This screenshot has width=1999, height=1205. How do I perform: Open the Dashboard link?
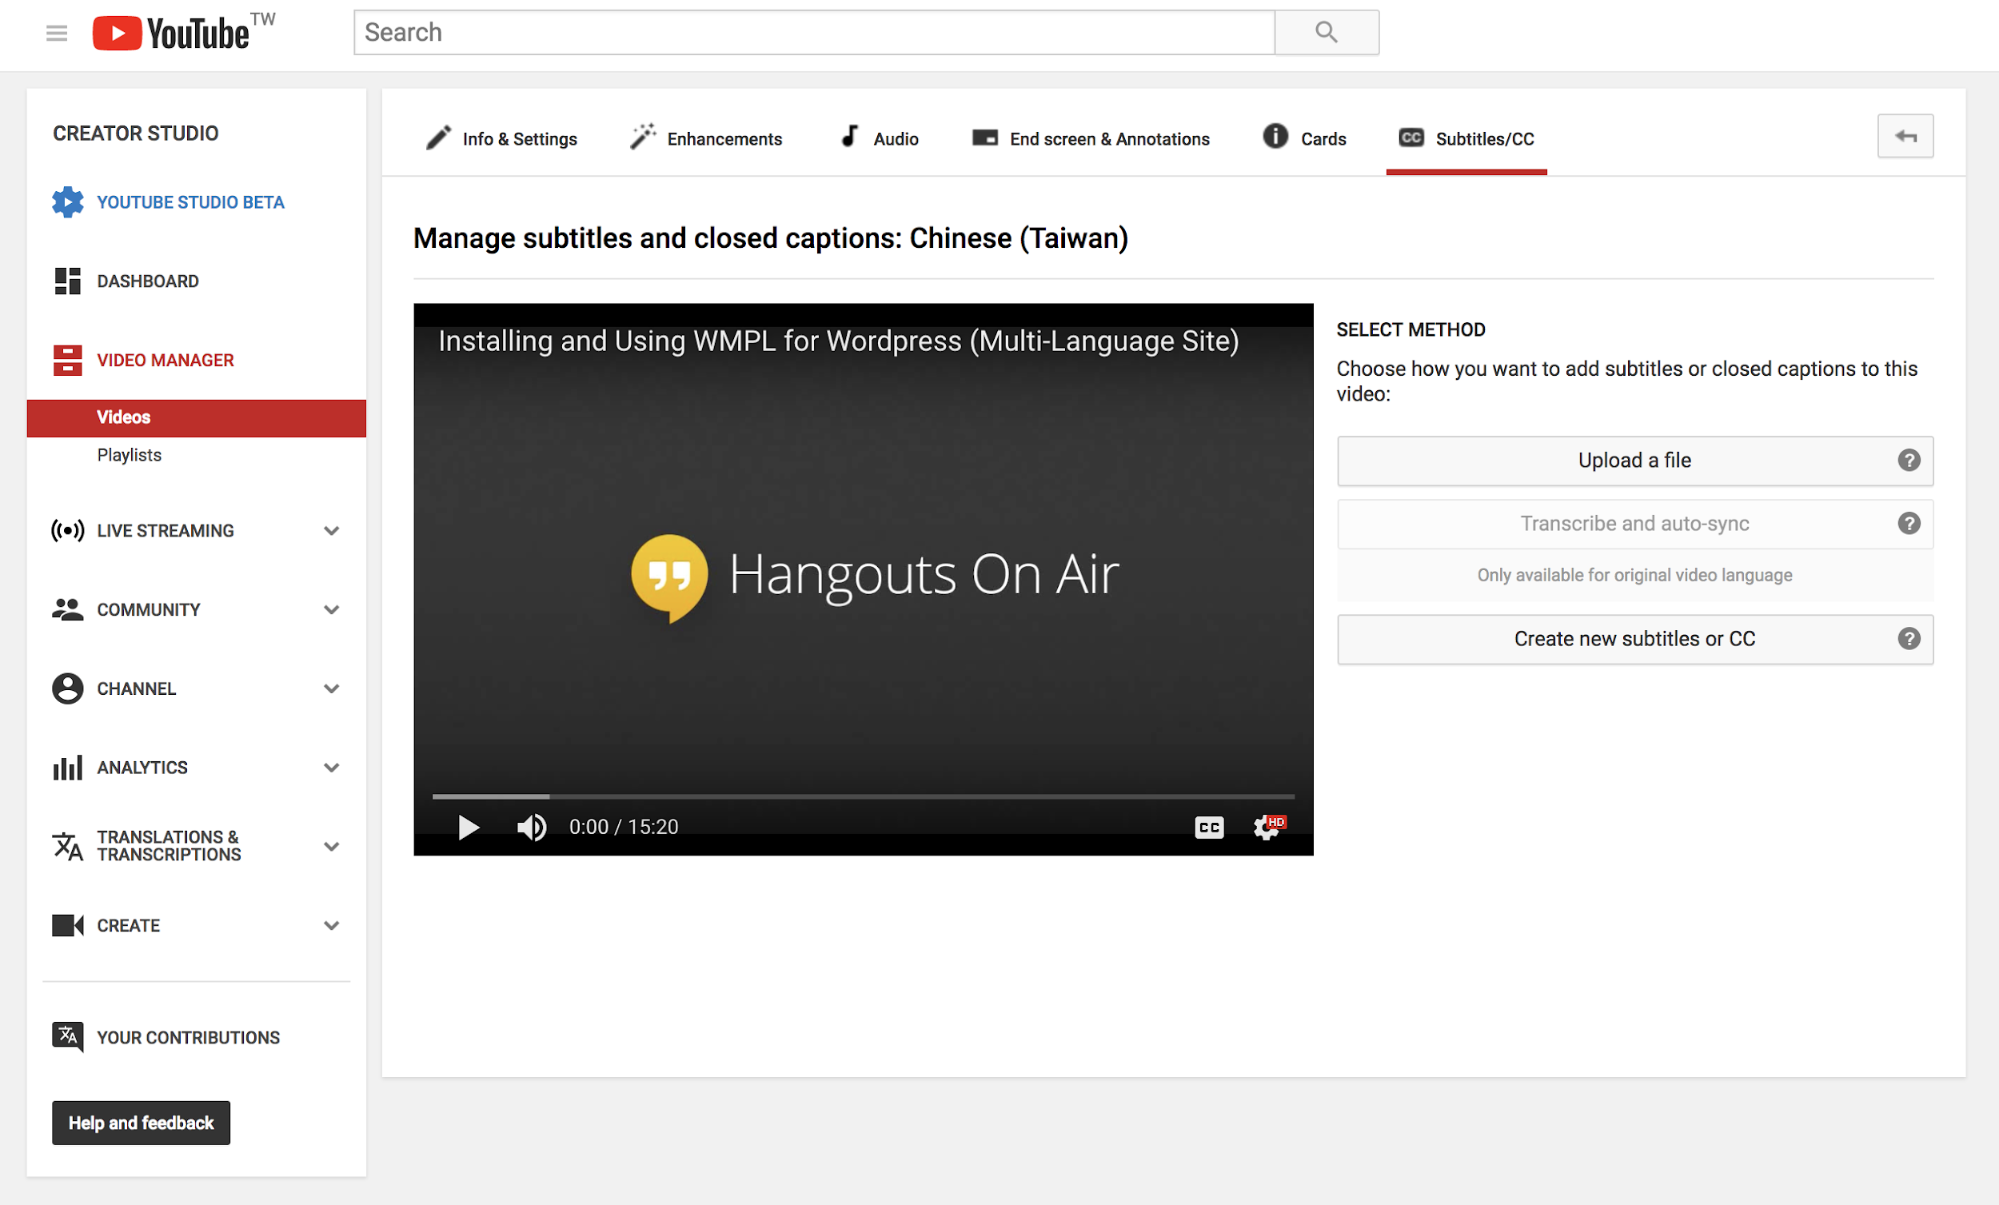coord(147,281)
